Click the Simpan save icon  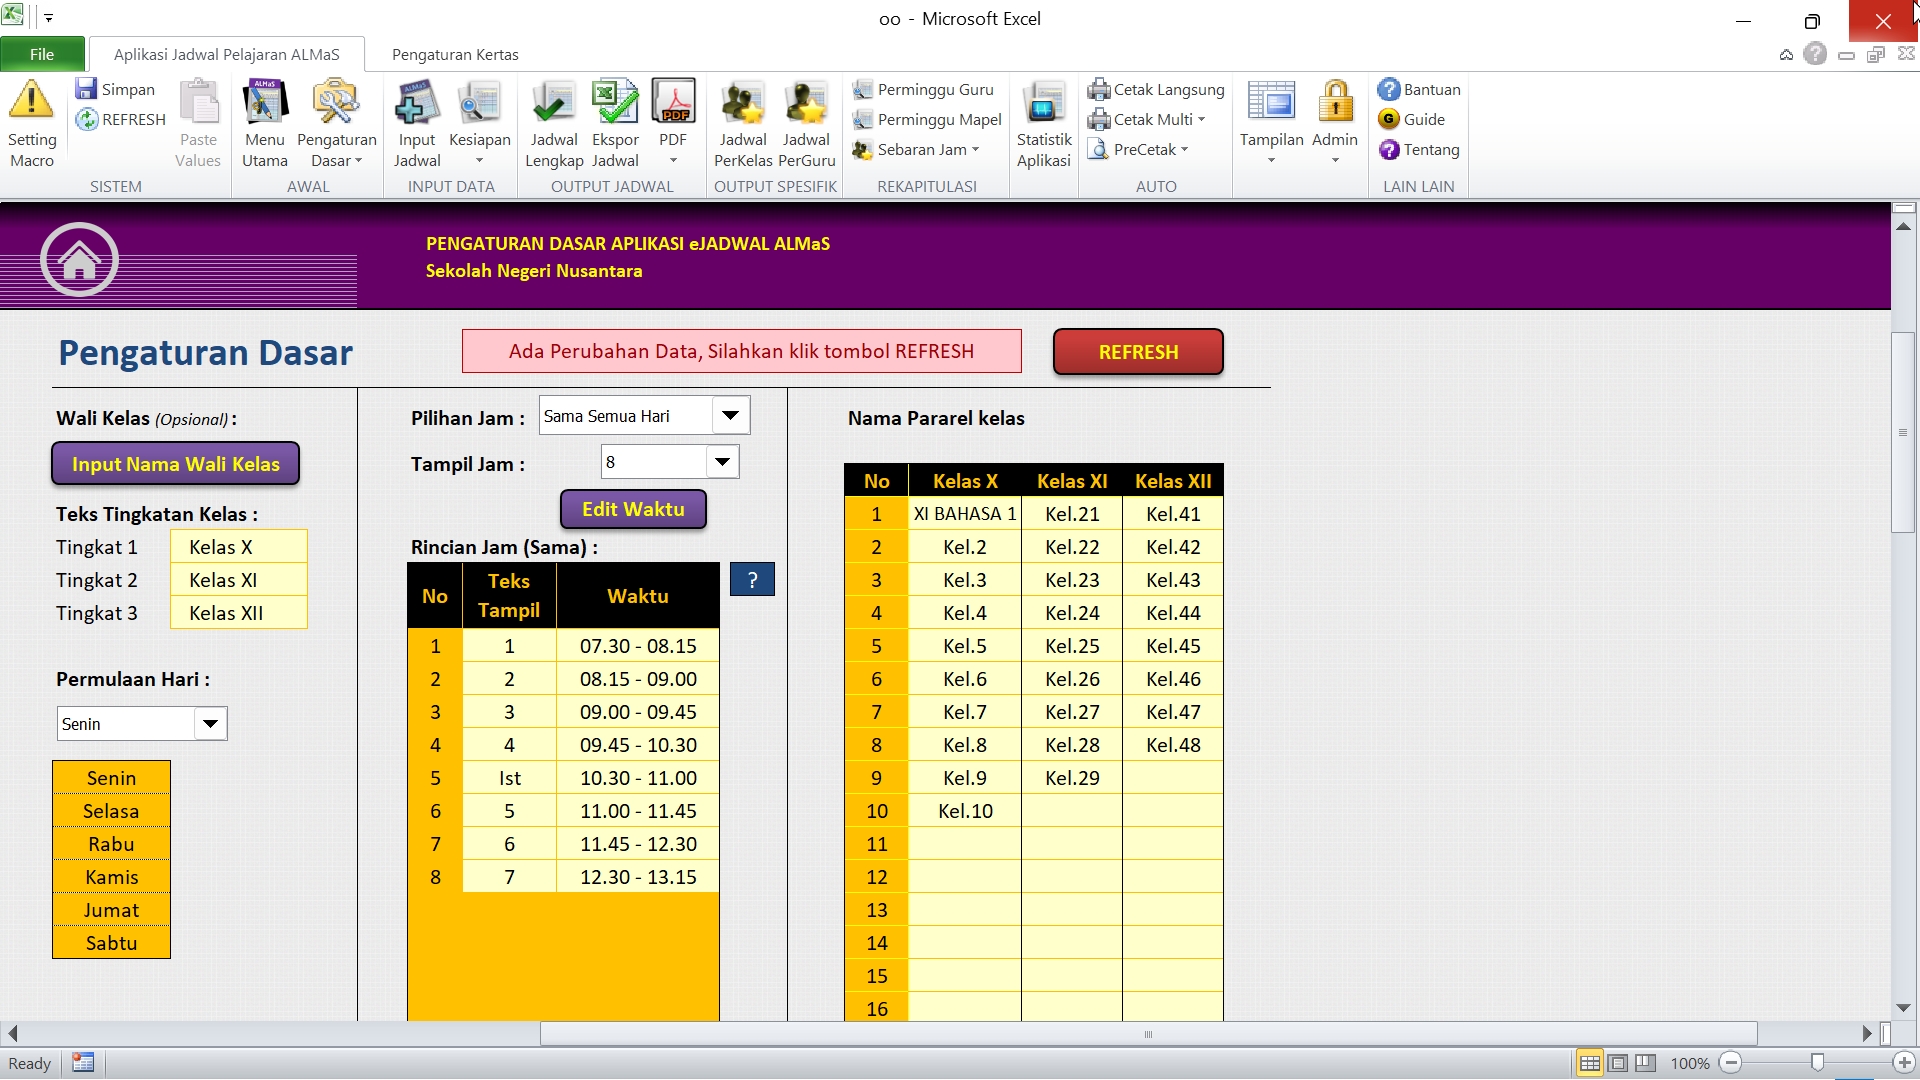tap(87, 89)
